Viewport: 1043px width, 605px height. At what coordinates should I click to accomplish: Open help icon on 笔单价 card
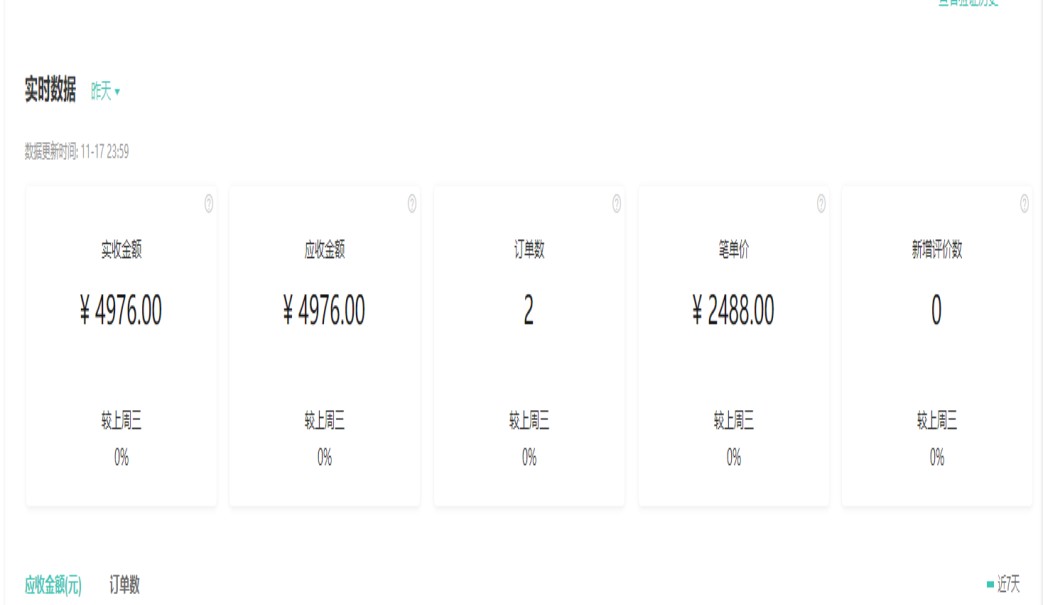821,204
